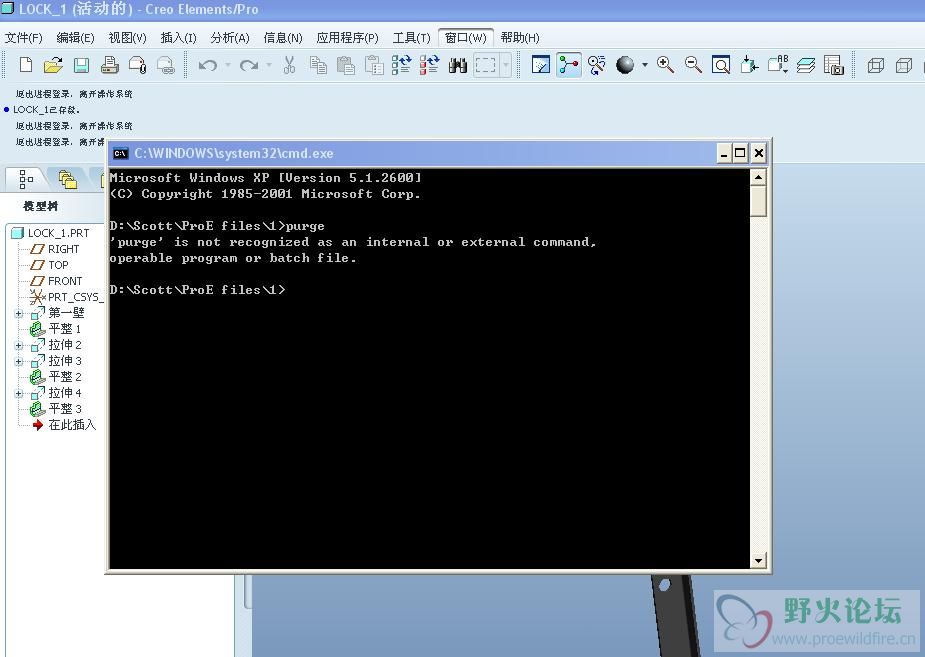Open the 视图(V) menu
Viewport: 925px width, 657px height.
[x=127, y=38]
